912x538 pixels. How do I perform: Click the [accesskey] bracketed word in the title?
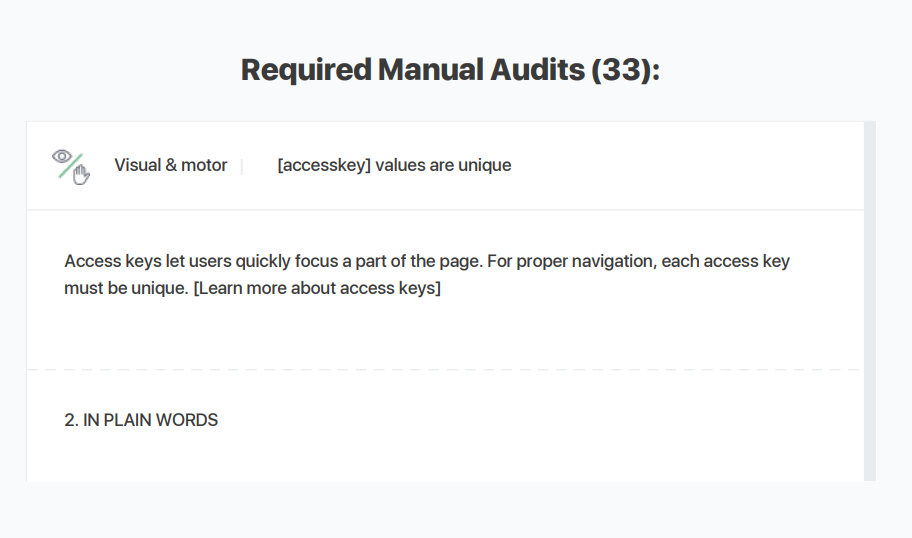coord(324,165)
